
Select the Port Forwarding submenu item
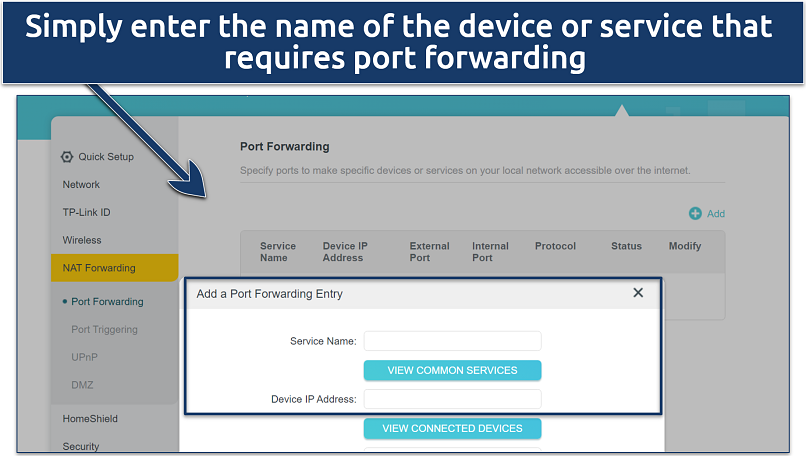coord(107,302)
